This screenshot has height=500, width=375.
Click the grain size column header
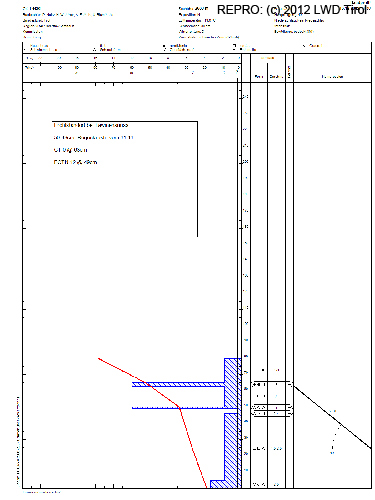click(x=276, y=77)
